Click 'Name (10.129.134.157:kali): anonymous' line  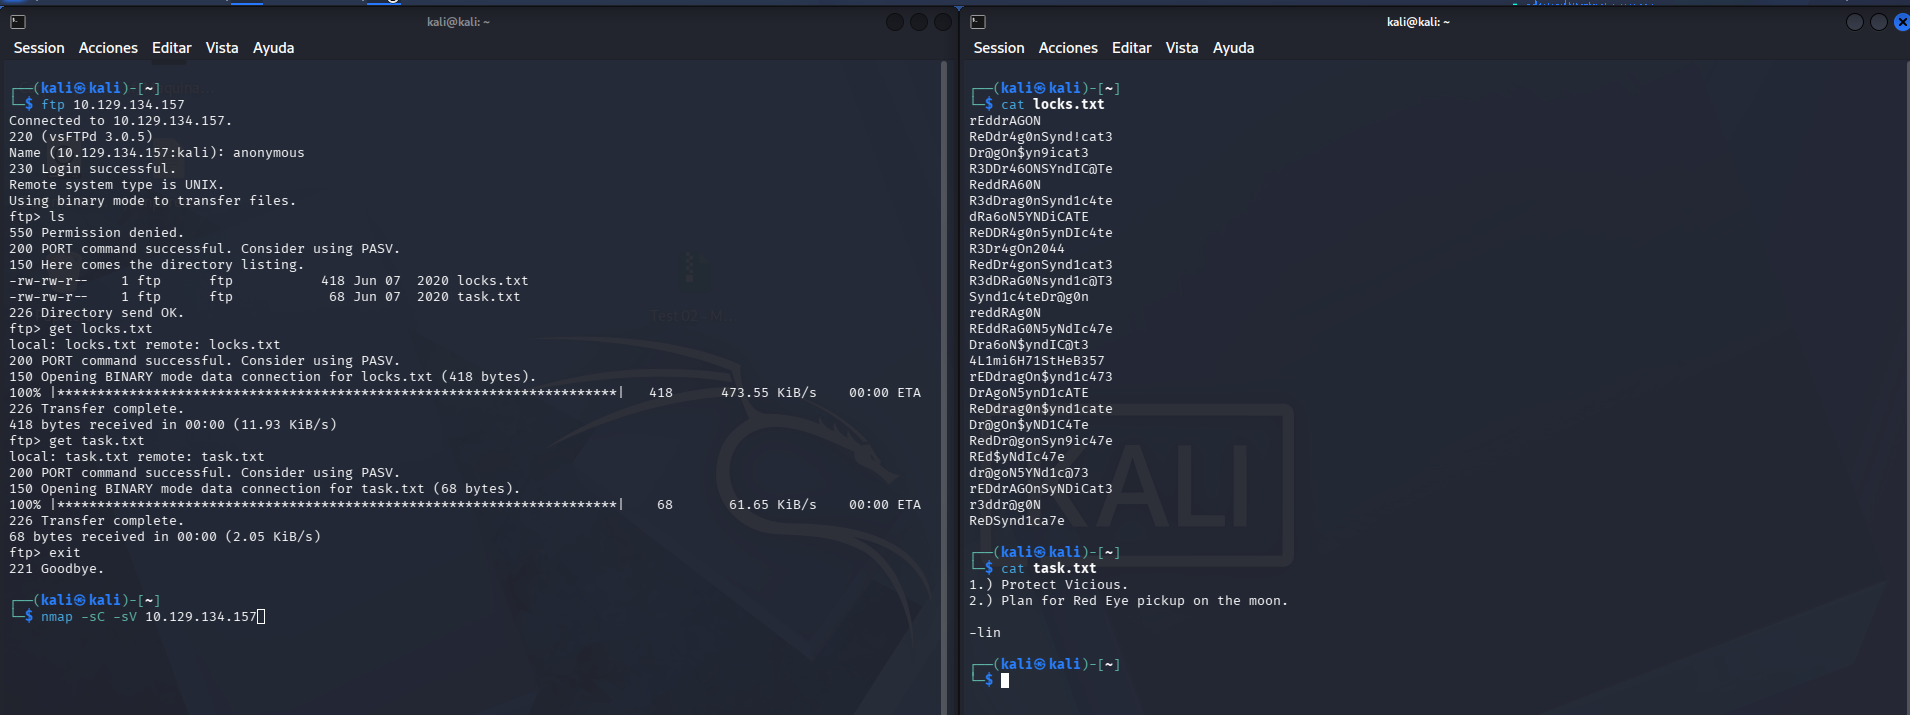157,153
